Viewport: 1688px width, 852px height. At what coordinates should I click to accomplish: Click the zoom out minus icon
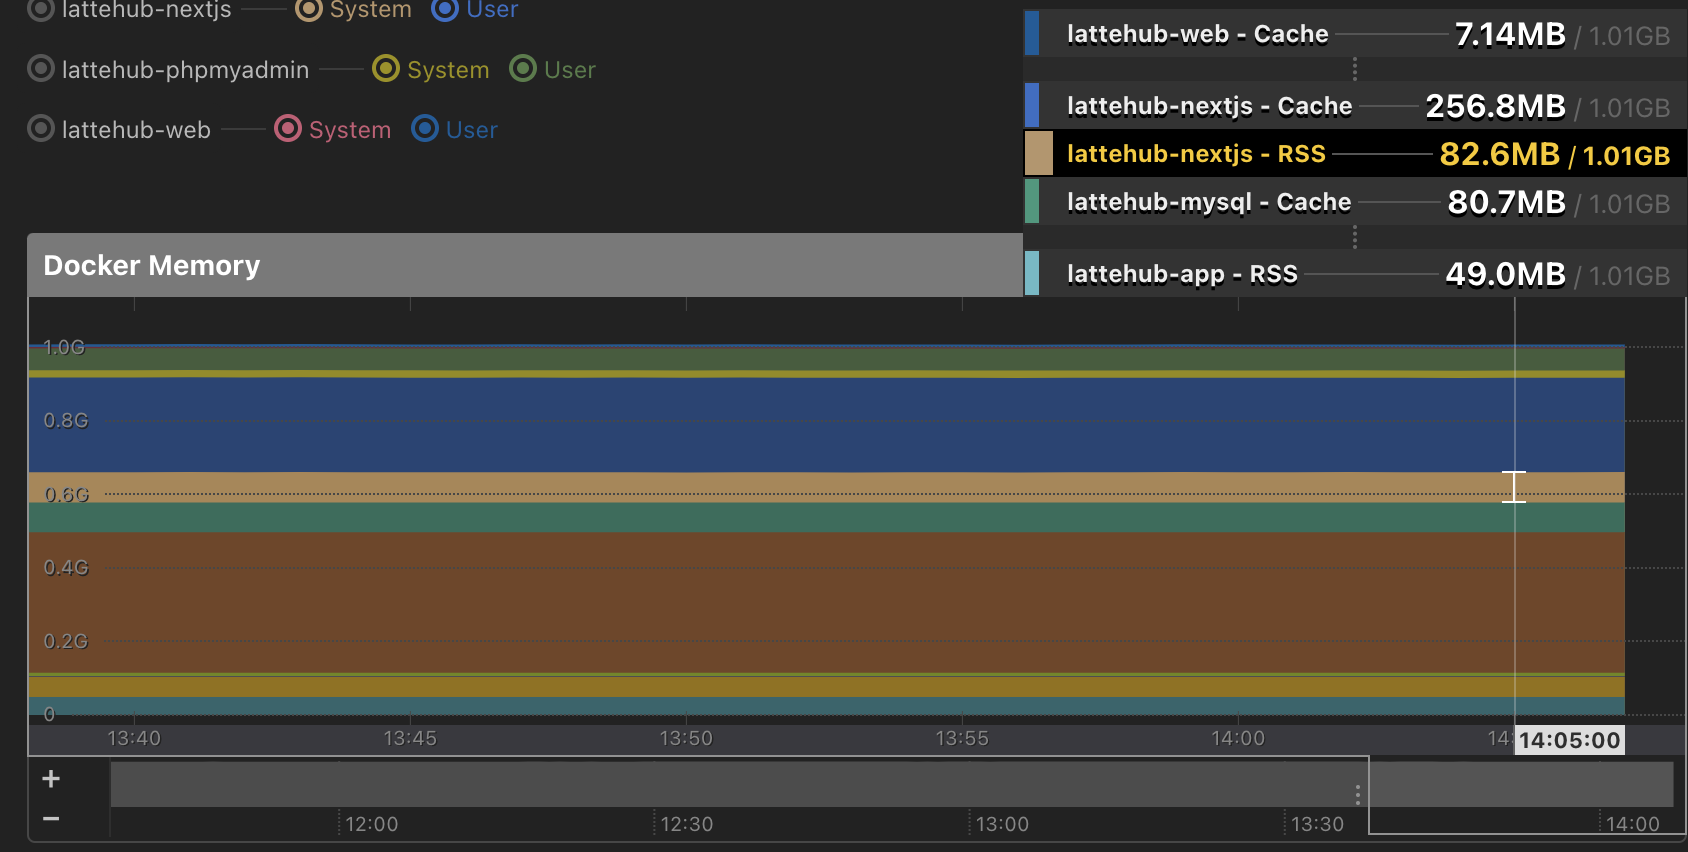(51, 819)
